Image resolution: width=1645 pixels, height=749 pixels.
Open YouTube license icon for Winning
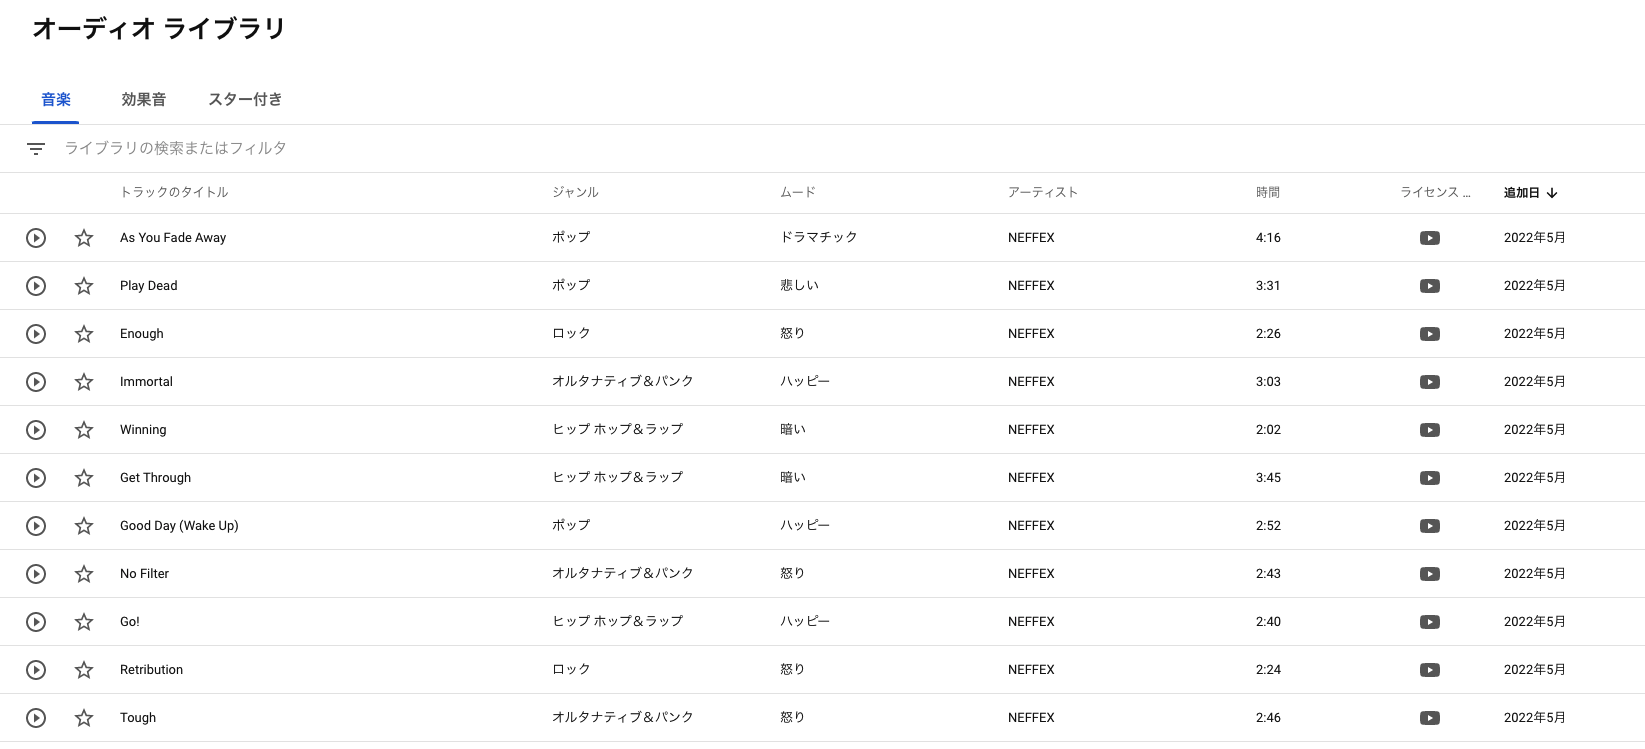click(x=1430, y=430)
